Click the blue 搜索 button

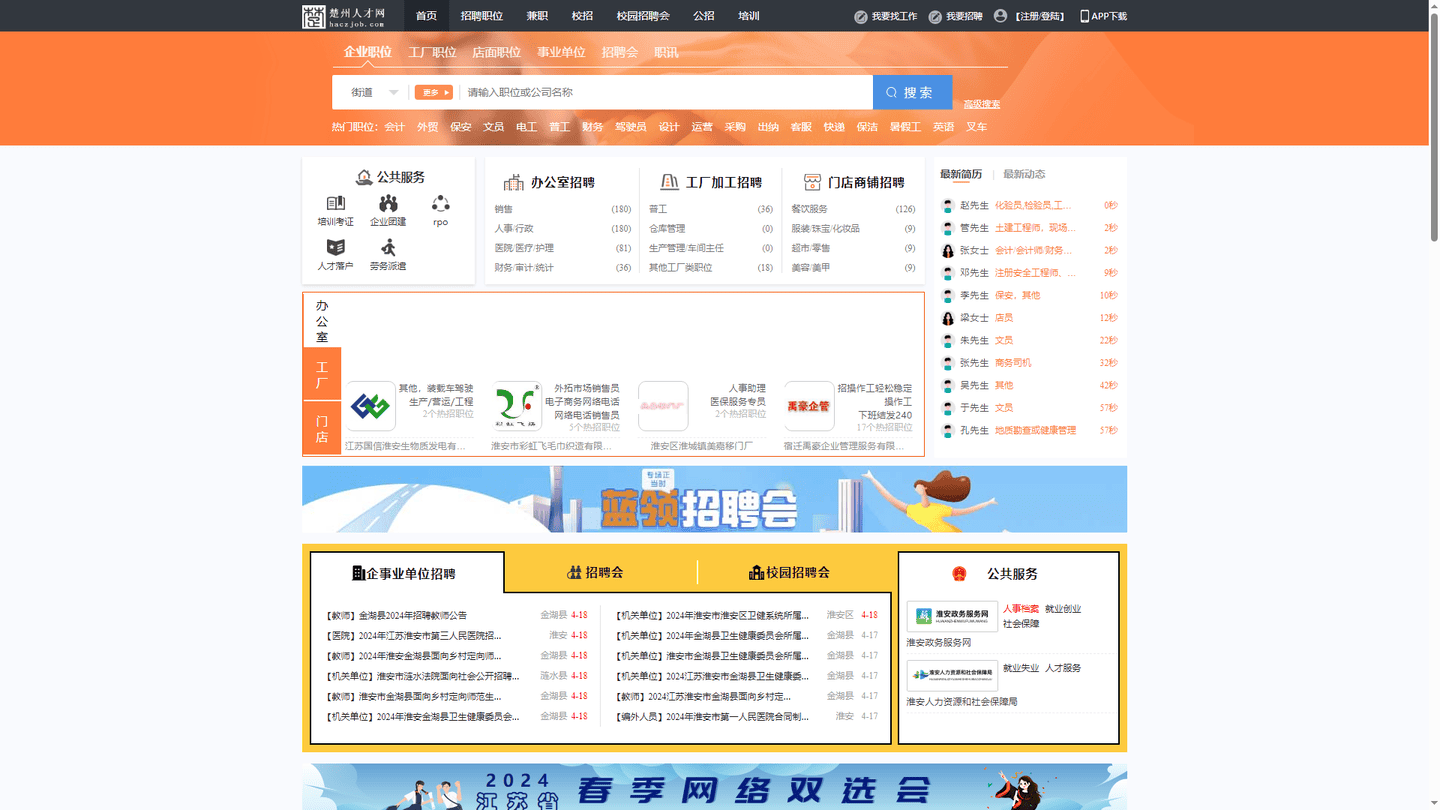pos(912,92)
